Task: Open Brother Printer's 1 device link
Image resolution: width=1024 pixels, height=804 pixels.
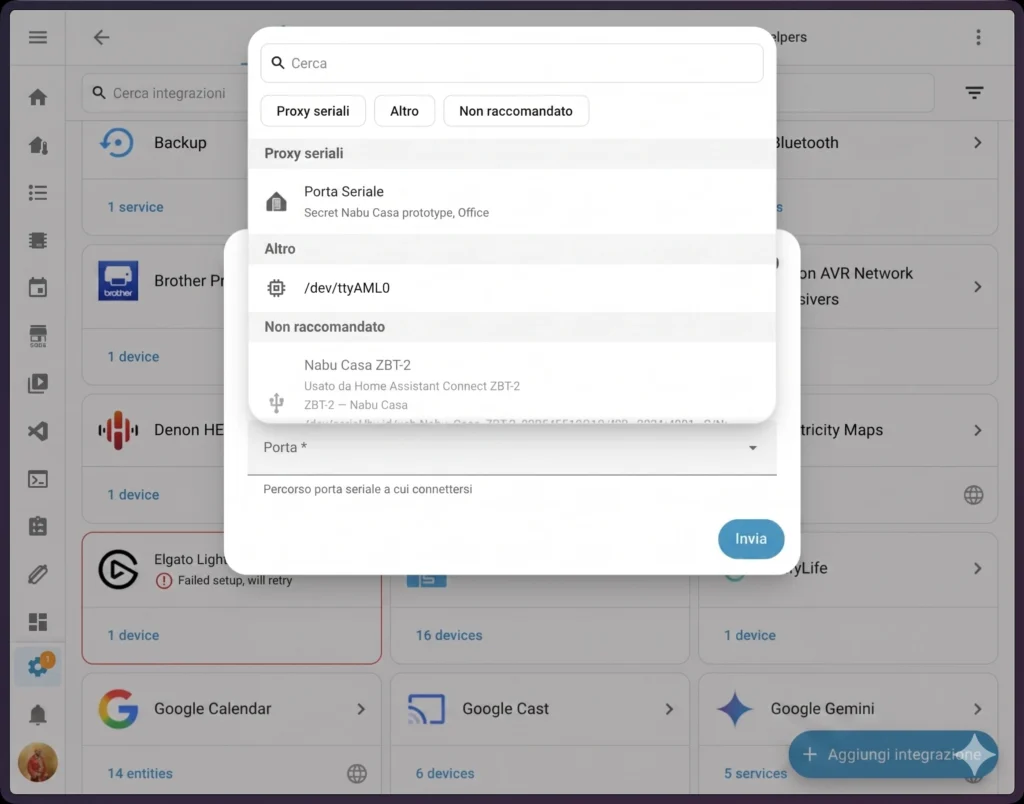Action: [133, 357]
